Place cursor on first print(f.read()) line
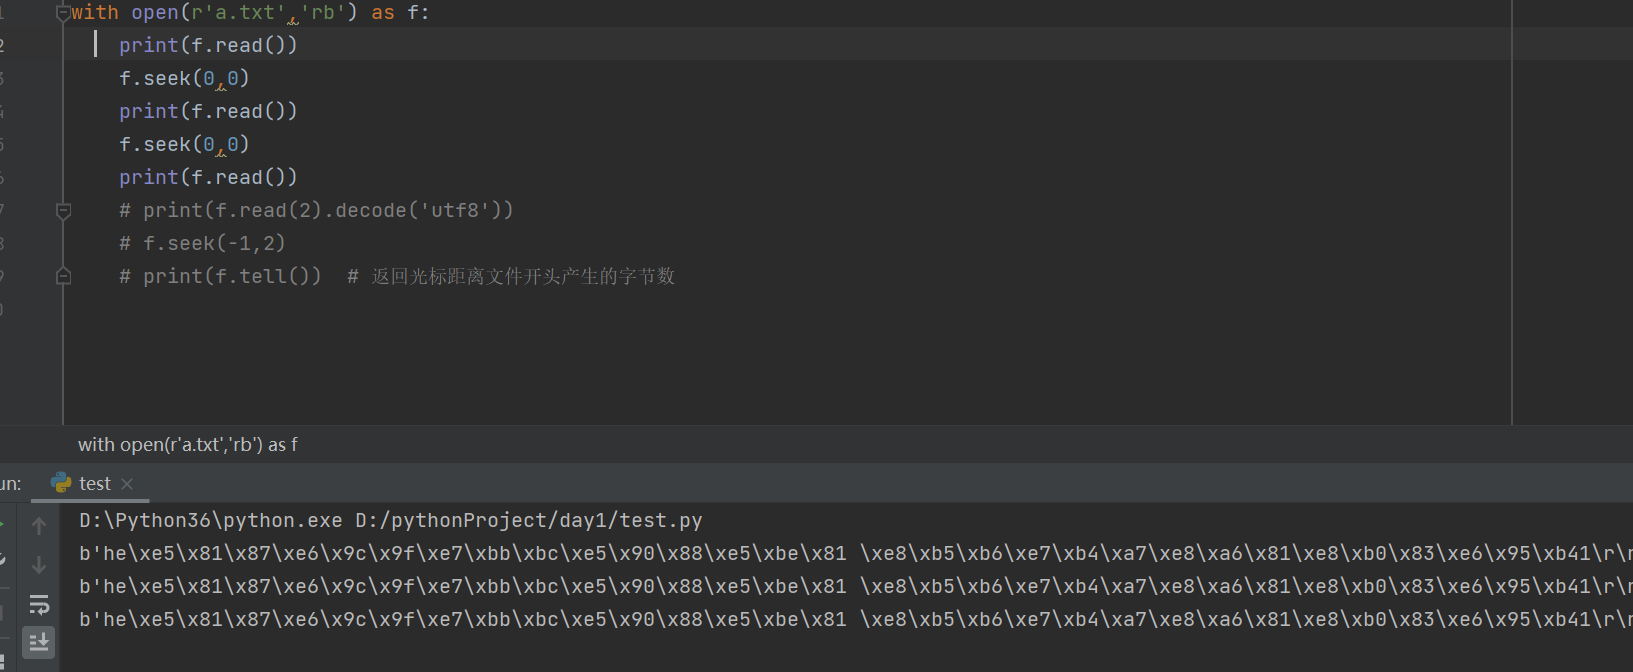 pyautogui.click(x=208, y=45)
